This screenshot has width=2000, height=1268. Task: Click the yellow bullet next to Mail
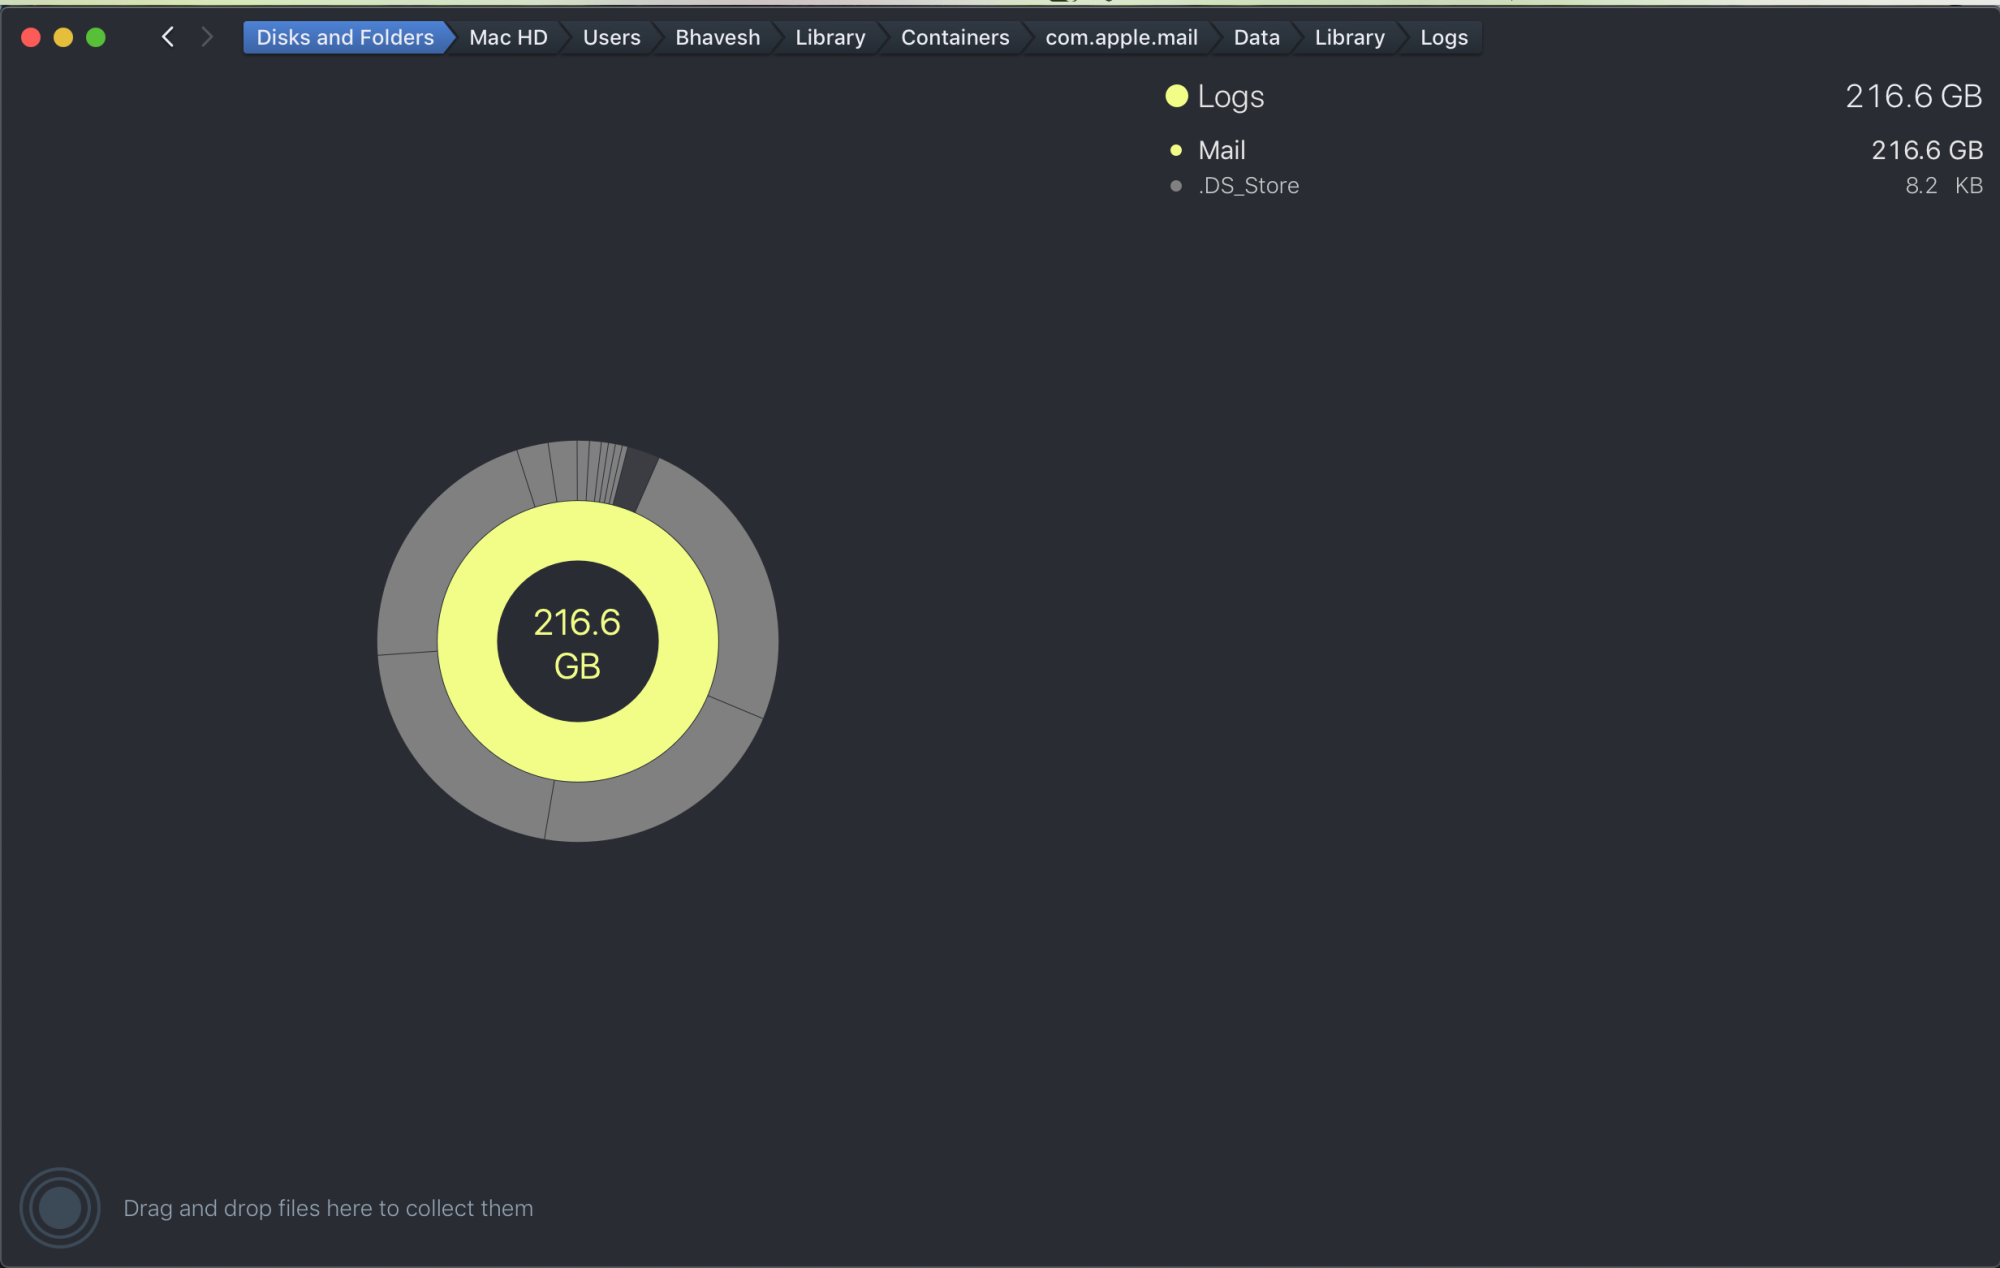click(x=1176, y=150)
